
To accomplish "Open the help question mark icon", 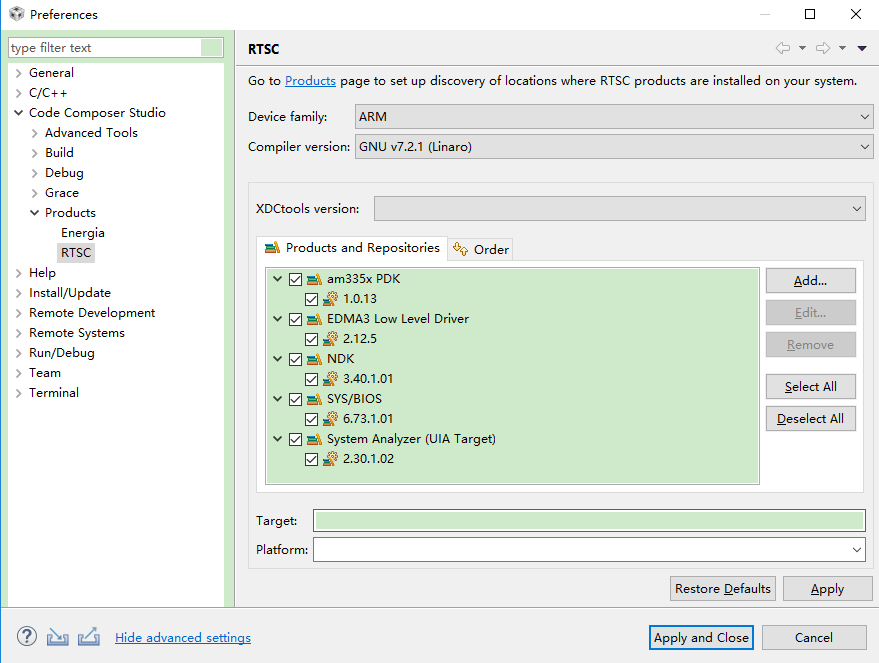I will [x=26, y=637].
